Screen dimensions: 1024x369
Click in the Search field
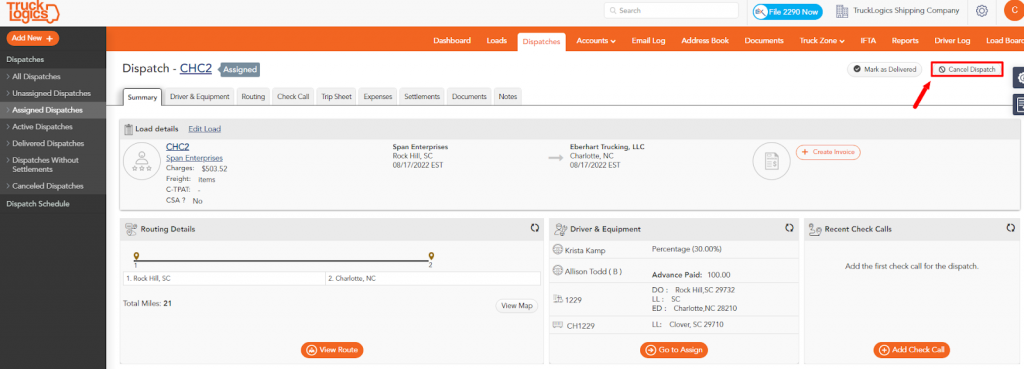click(671, 10)
